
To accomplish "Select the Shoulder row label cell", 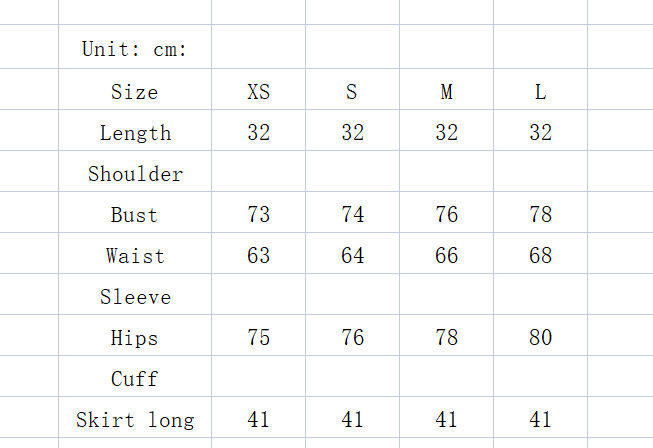I will [x=135, y=174].
